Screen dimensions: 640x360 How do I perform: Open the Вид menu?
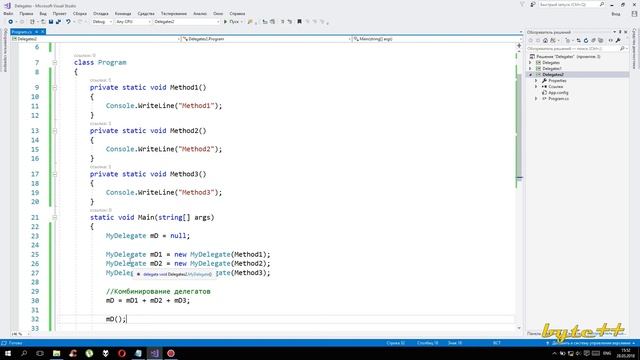click(43, 13)
